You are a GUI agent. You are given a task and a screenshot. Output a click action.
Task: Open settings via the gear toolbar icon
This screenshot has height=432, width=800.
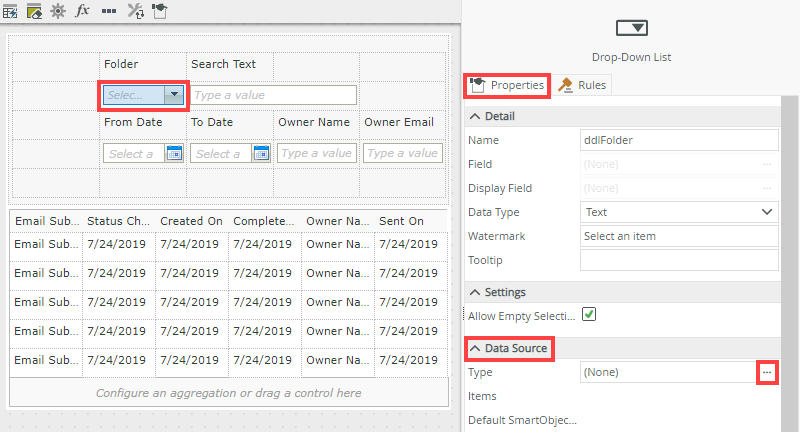pos(58,11)
